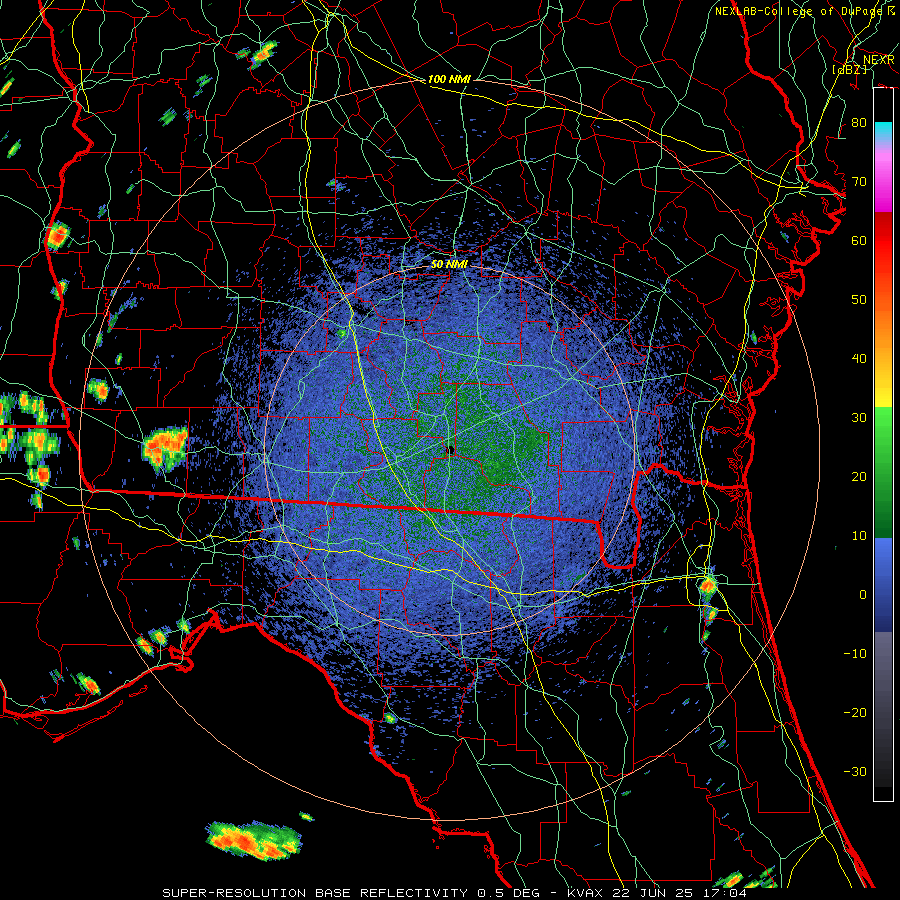Click the large storm cell over the Gulf

pyautogui.click(x=254, y=841)
